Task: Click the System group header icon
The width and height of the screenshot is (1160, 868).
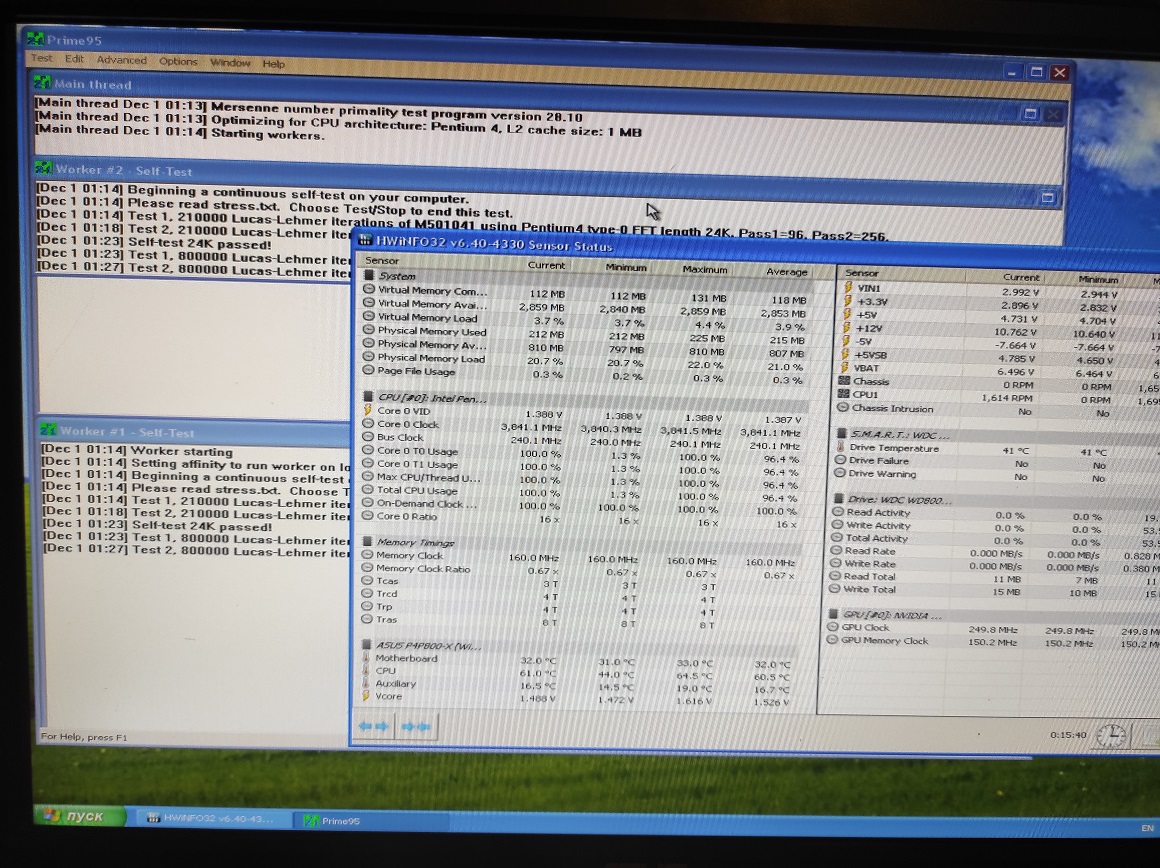Action: pyautogui.click(x=368, y=275)
